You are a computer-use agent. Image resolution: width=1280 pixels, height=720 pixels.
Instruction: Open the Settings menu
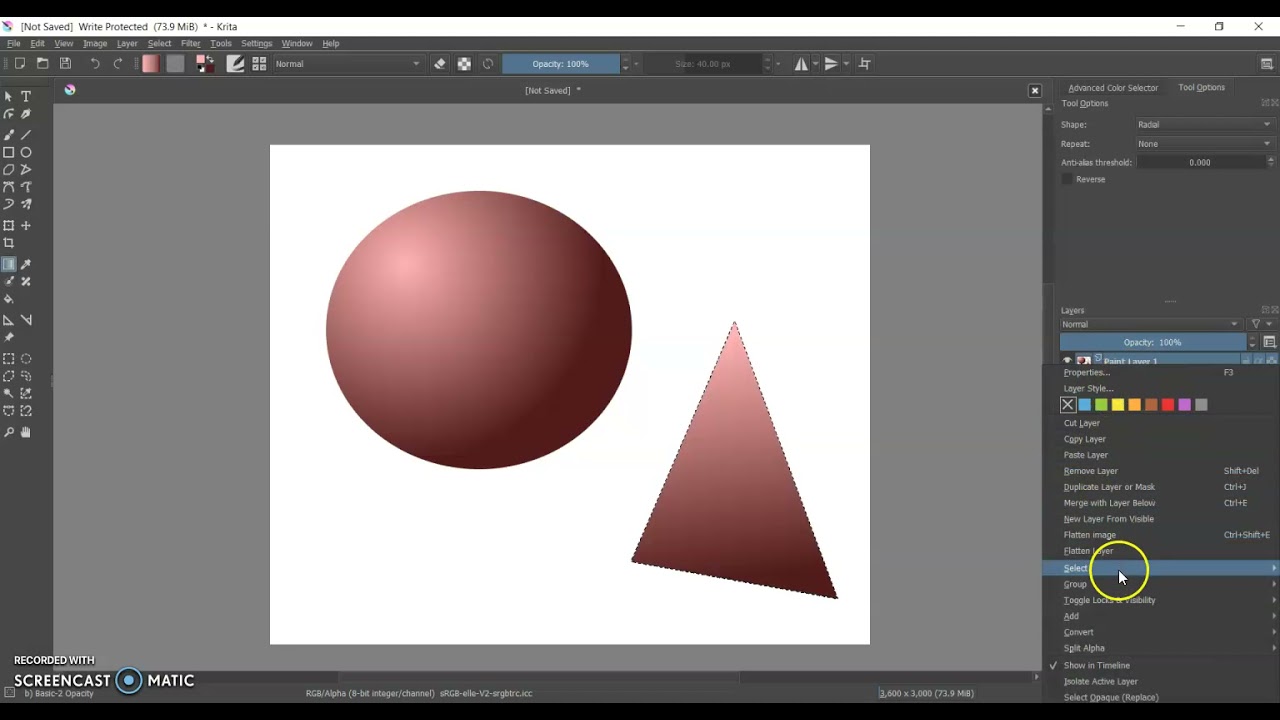(256, 44)
